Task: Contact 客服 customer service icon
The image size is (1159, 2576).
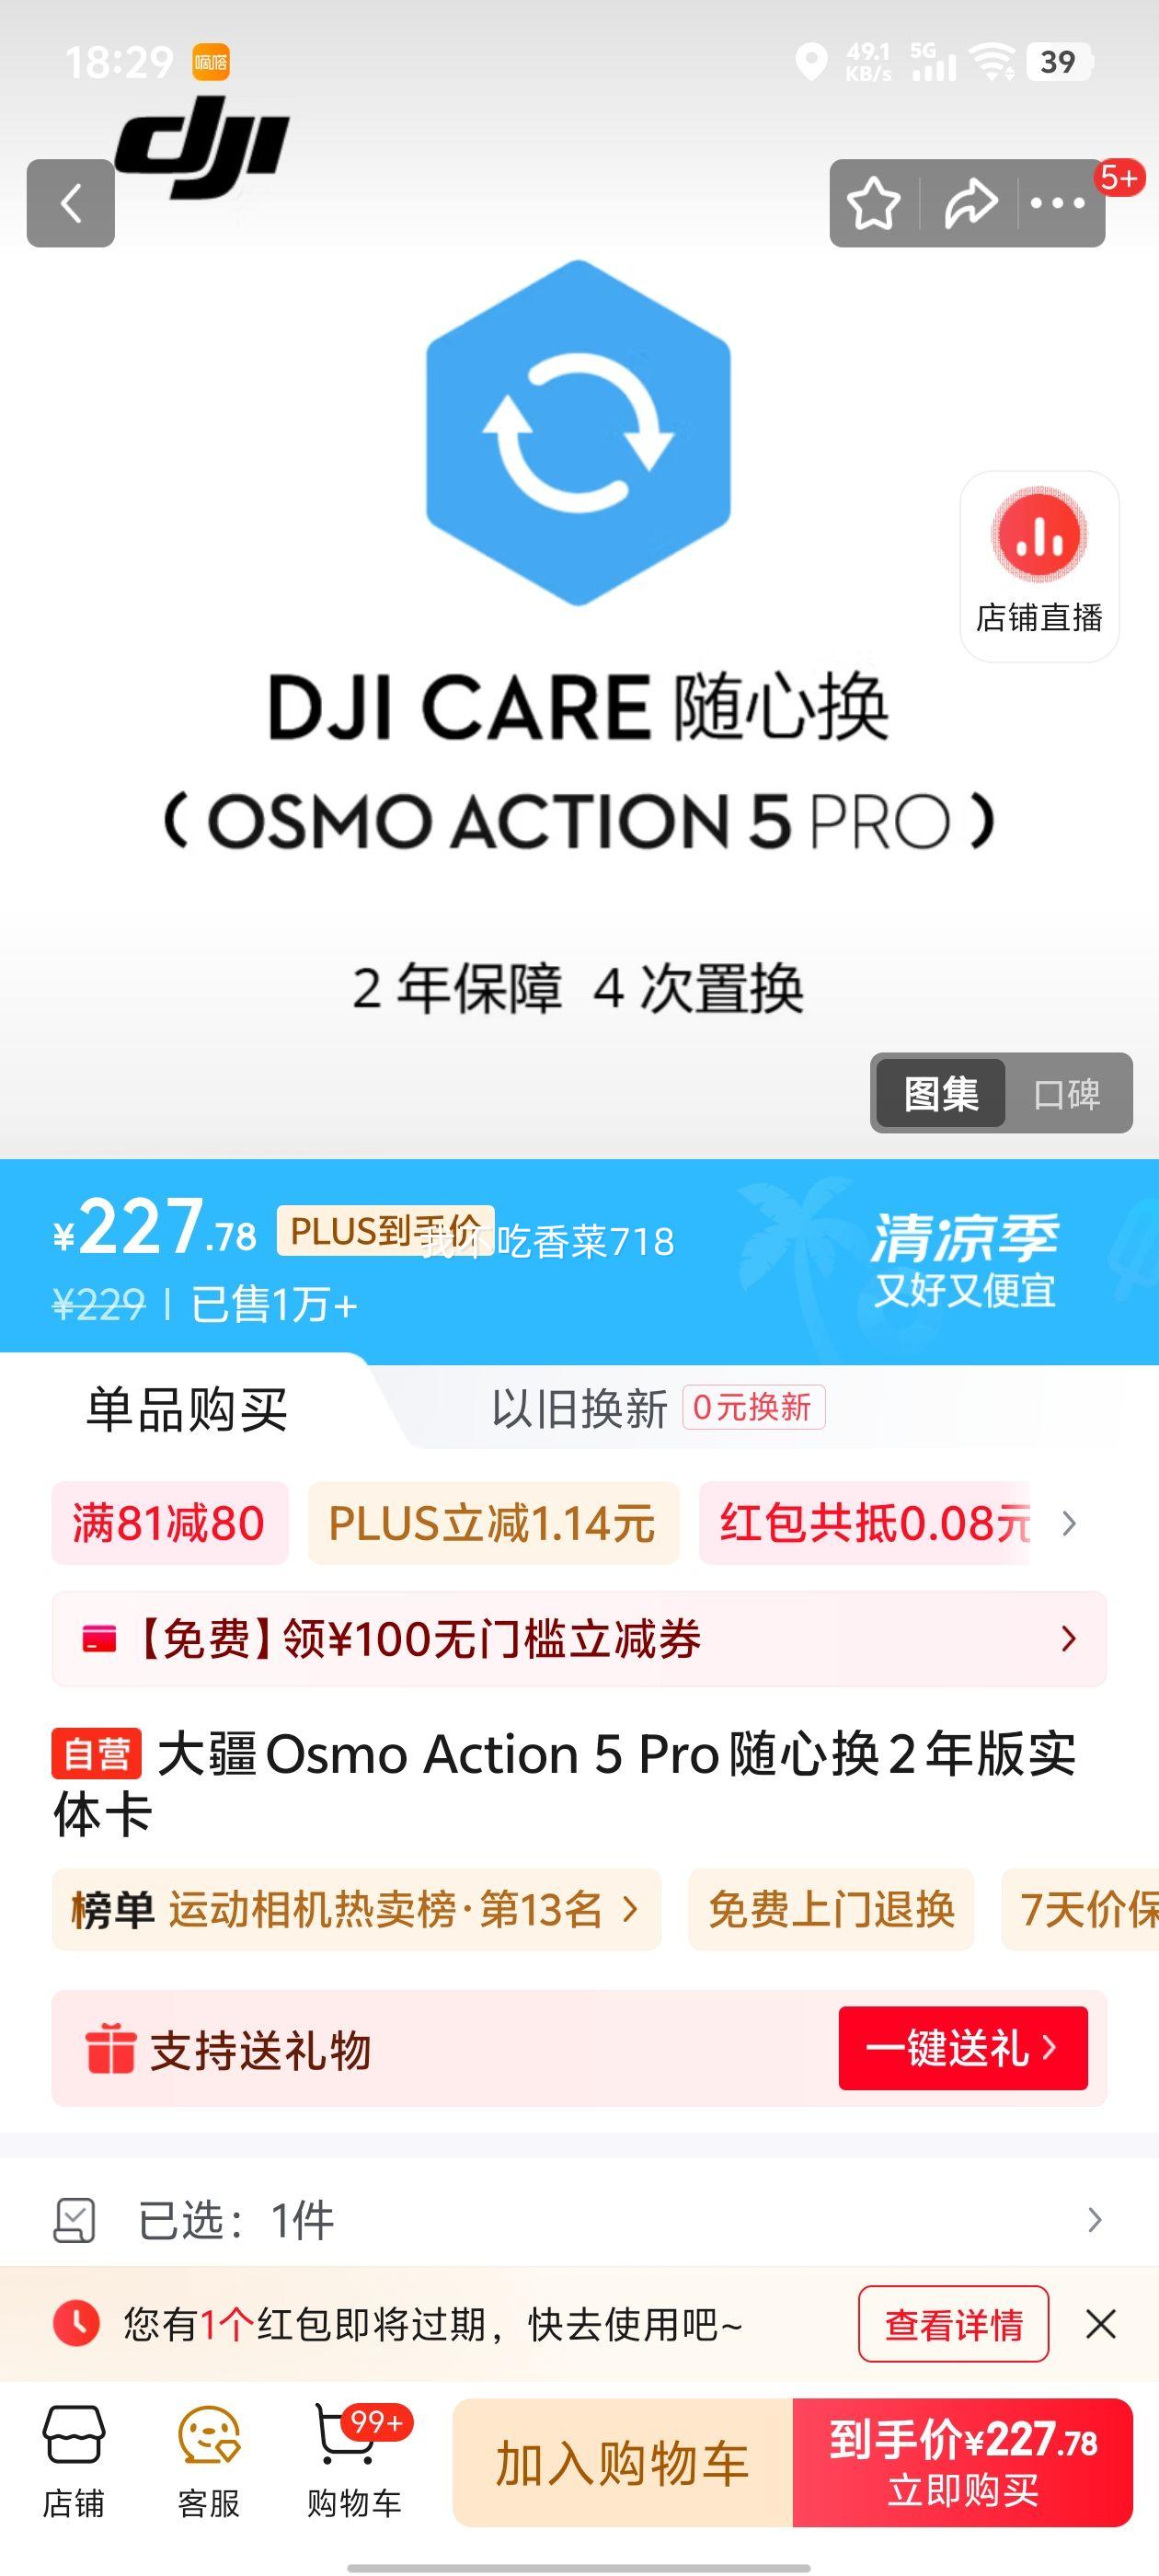Action: [209, 2462]
